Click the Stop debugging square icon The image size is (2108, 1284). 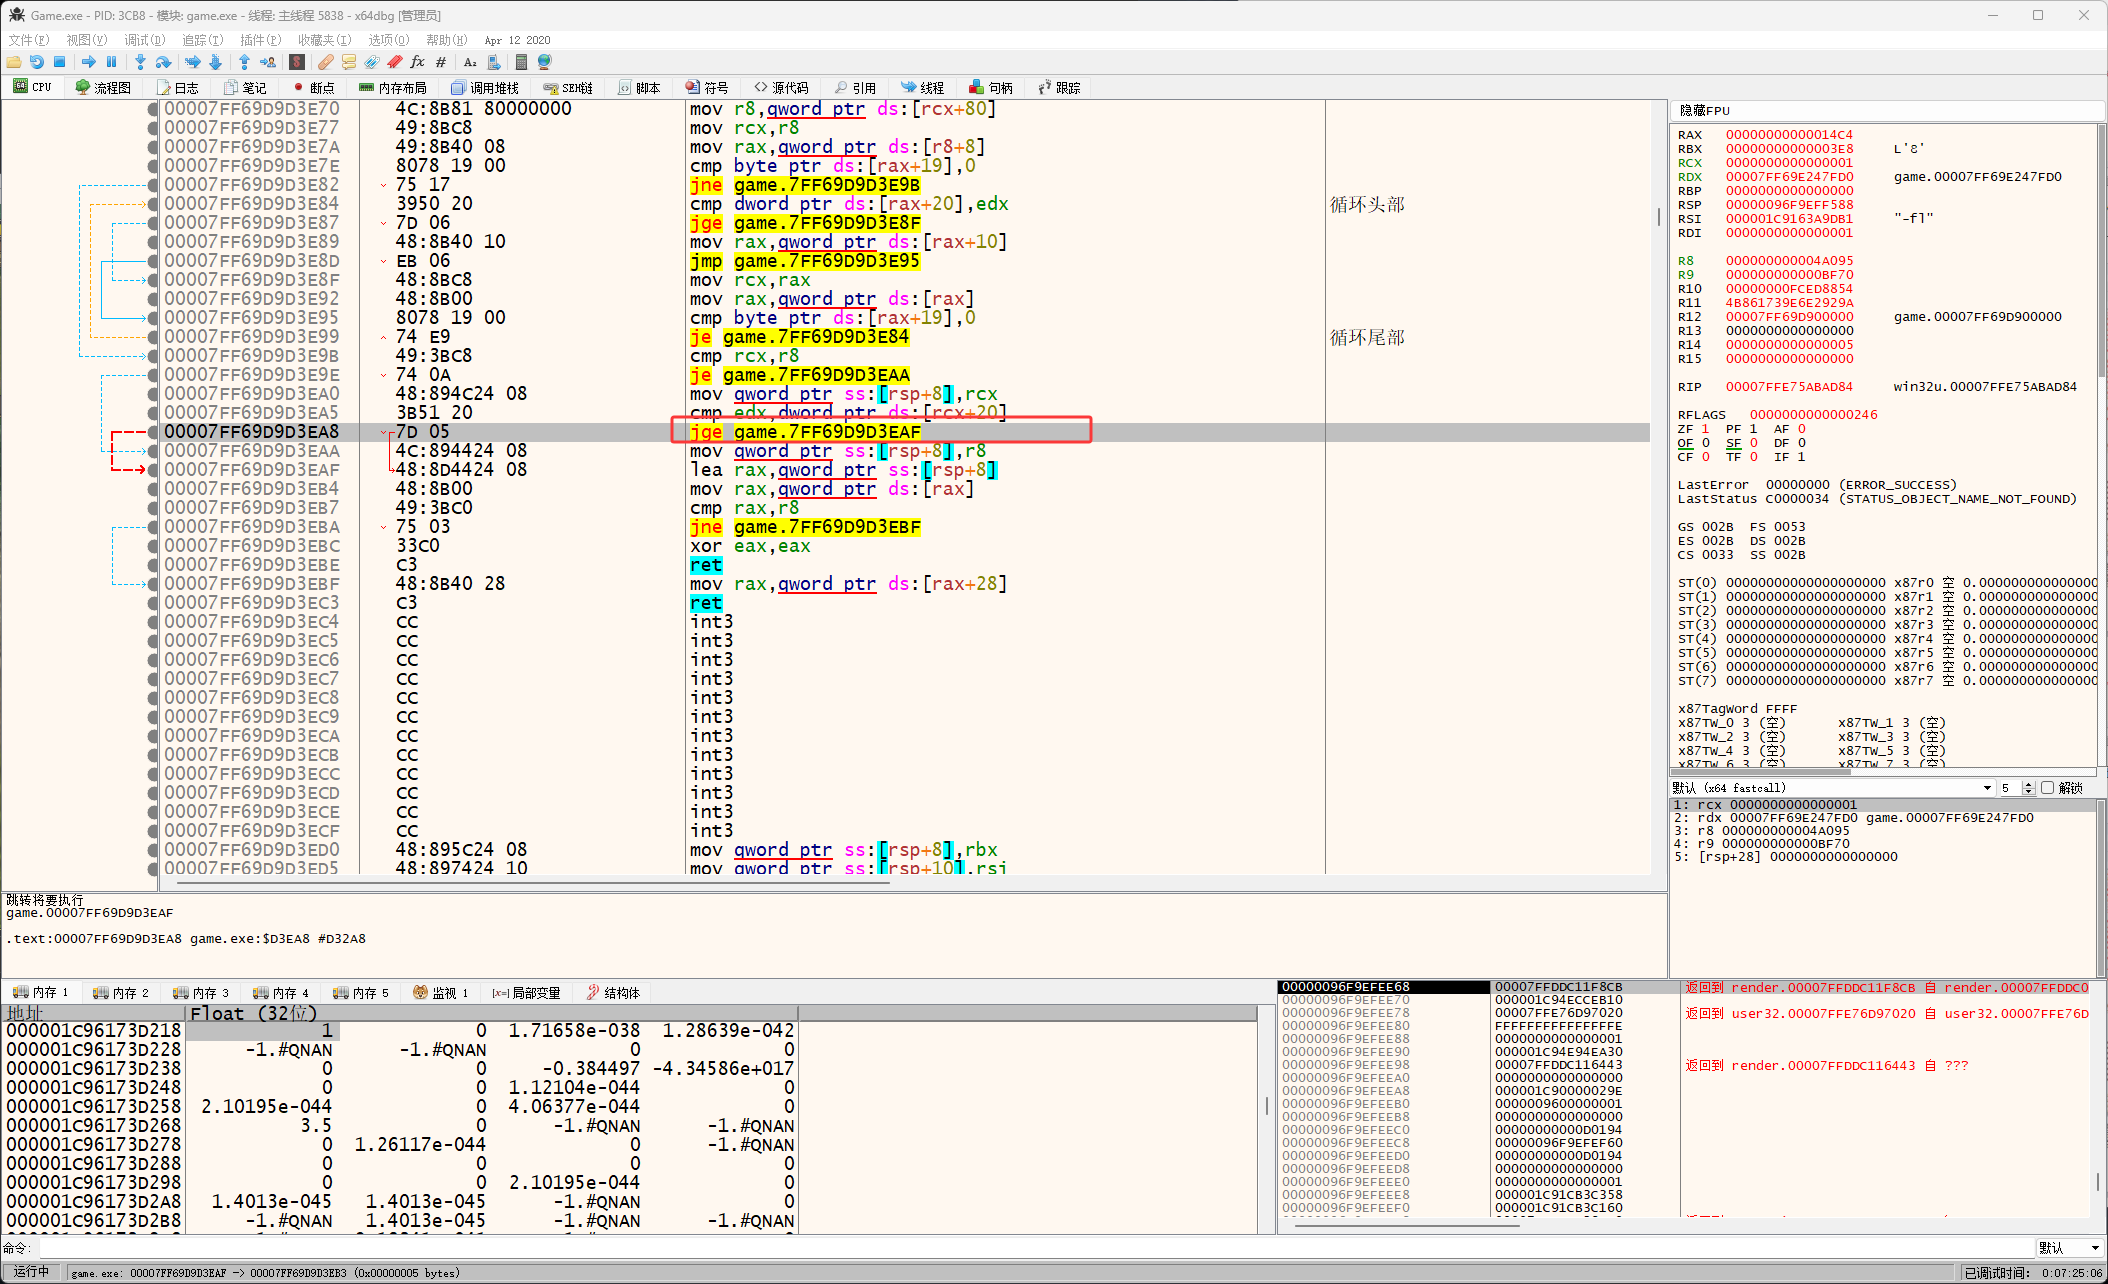[59, 62]
